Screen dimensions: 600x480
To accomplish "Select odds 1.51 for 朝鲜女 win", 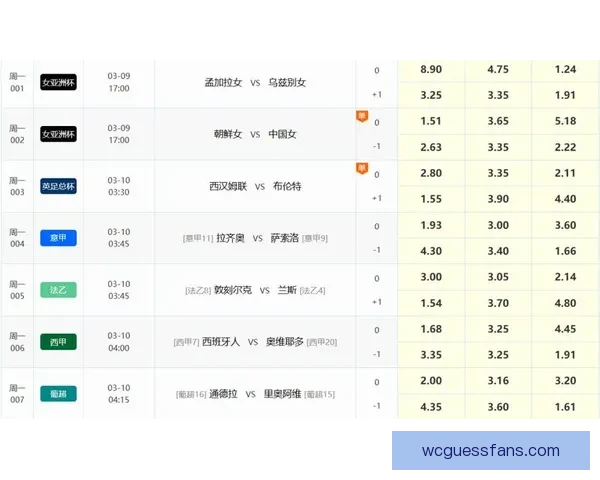I will pyautogui.click(x=431, y=121).
